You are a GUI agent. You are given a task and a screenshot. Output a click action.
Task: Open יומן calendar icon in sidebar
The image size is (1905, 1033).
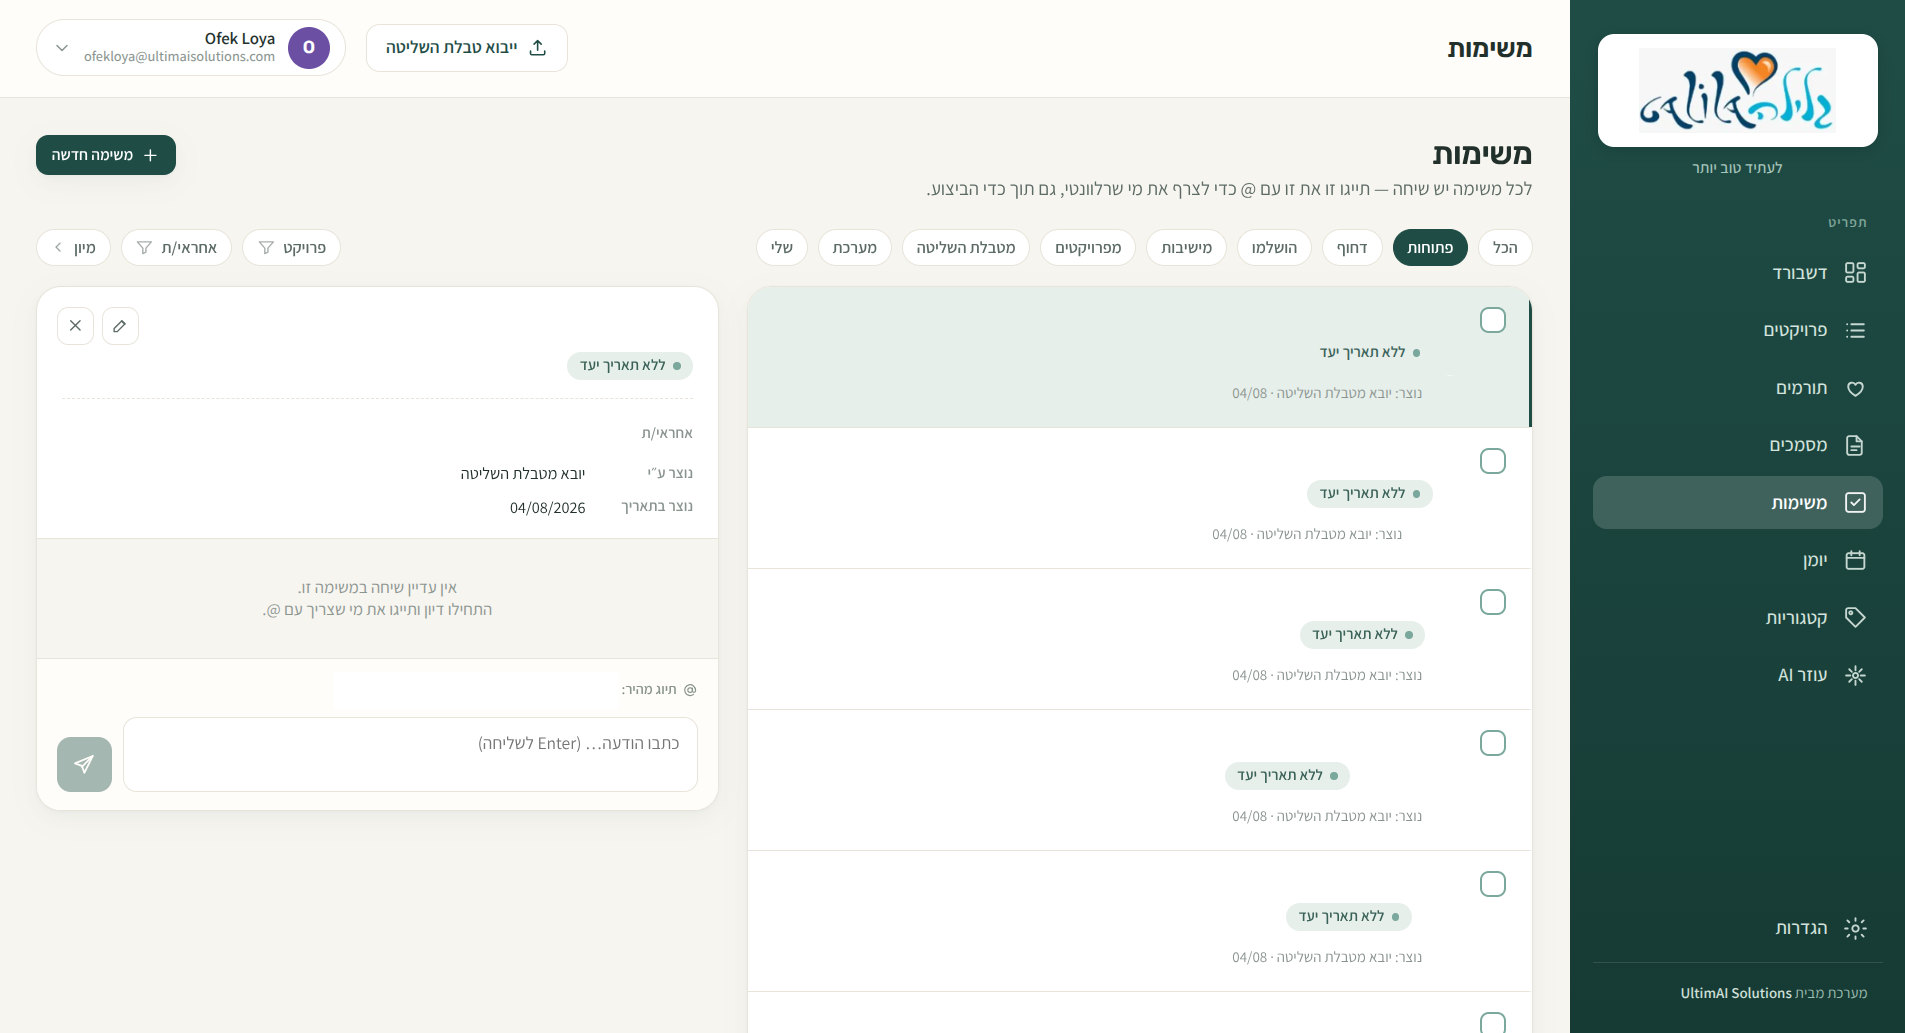coord(1855,560)
